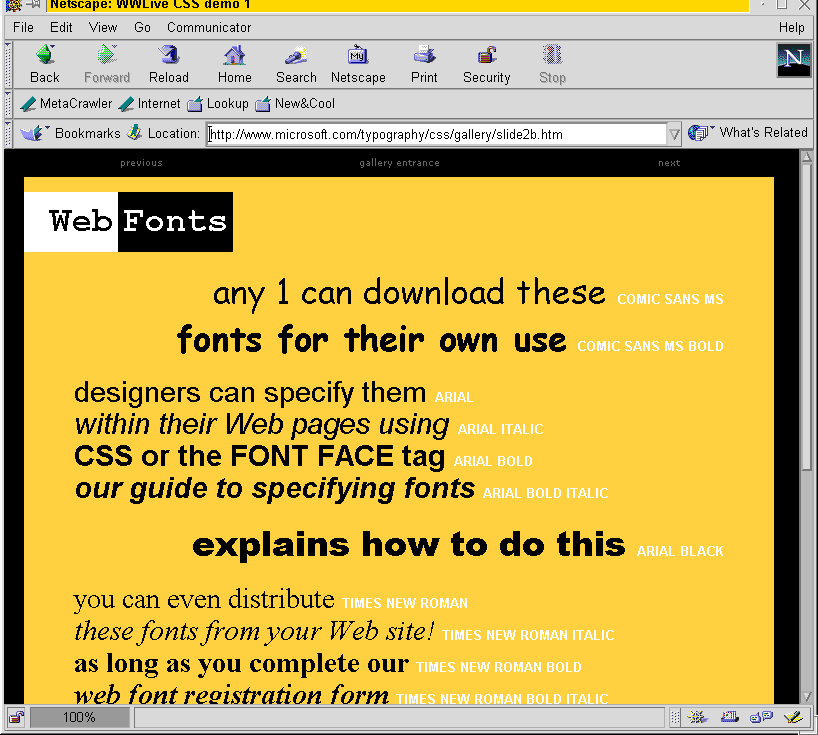Click the vertical scrollbar down arrow
Screen dimensions: 818x735
point(807,696)
